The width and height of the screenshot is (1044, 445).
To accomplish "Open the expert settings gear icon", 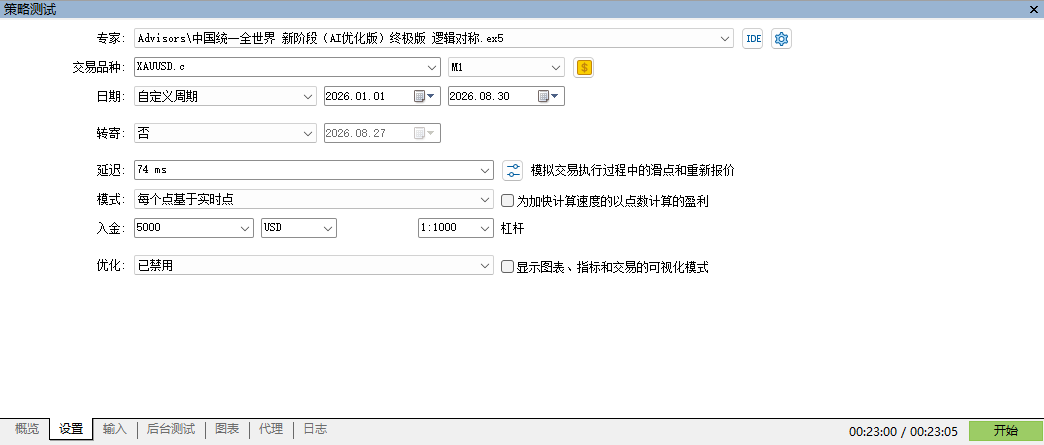I will pos(782,39).
